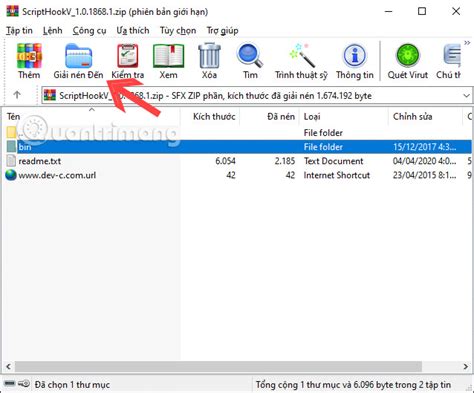This screenshot has width=474, height=393.
Task: Click the 04/04/2020 modified date cell
Action: tap(424, 161)
